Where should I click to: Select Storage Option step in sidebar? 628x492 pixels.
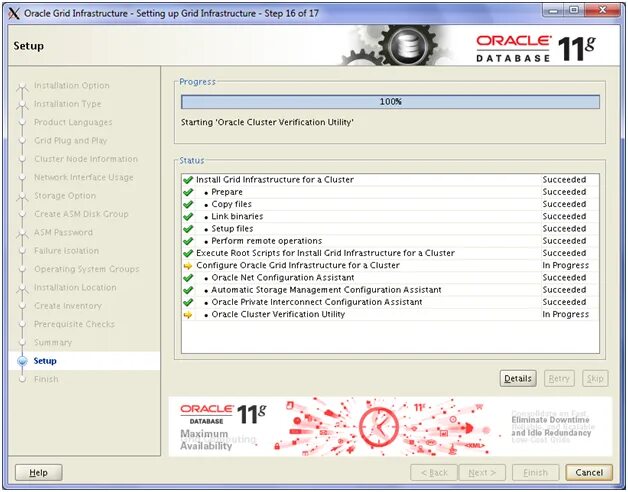[65, 196]
